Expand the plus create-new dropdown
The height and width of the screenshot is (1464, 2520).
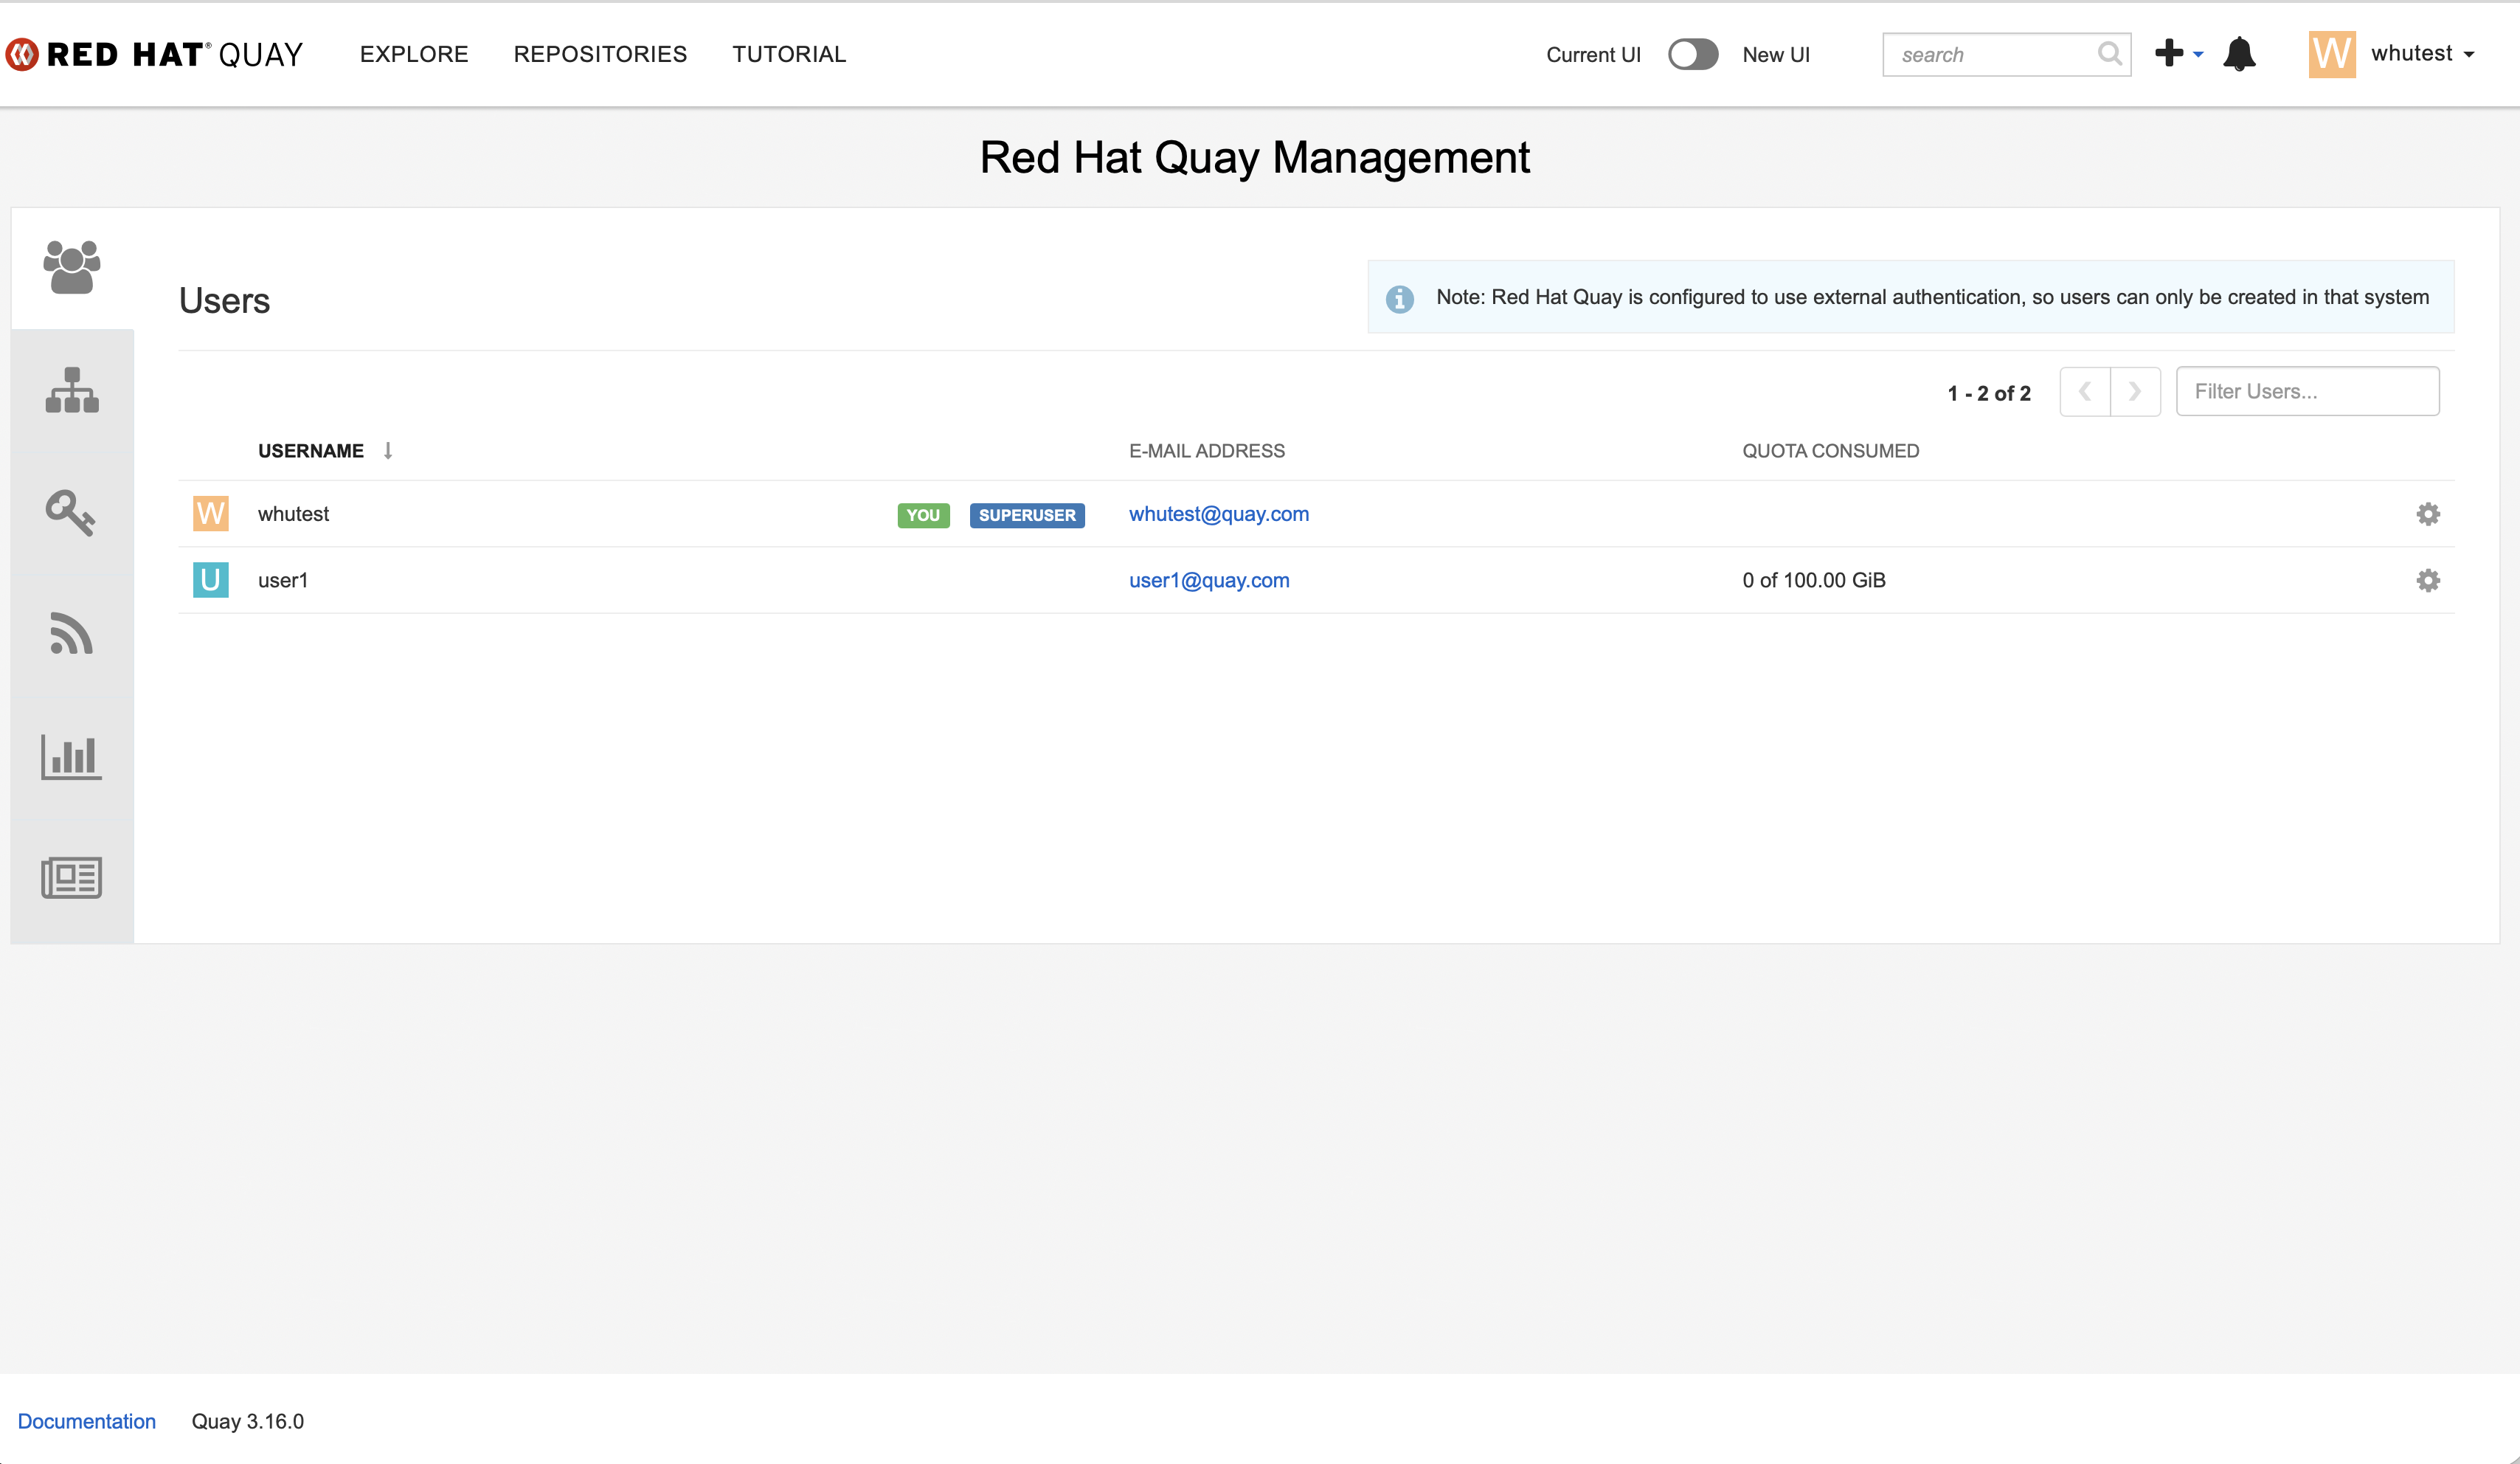click(2178, 54)
